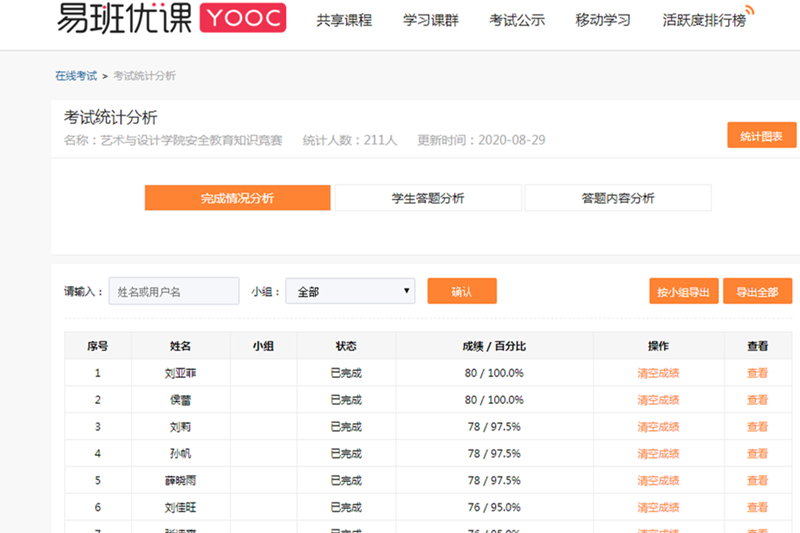Image resolution: width=800 pixels, height=533 pixels.
Task: Switch to 答题内容分析 tab
Action: [x=617, y=198]
